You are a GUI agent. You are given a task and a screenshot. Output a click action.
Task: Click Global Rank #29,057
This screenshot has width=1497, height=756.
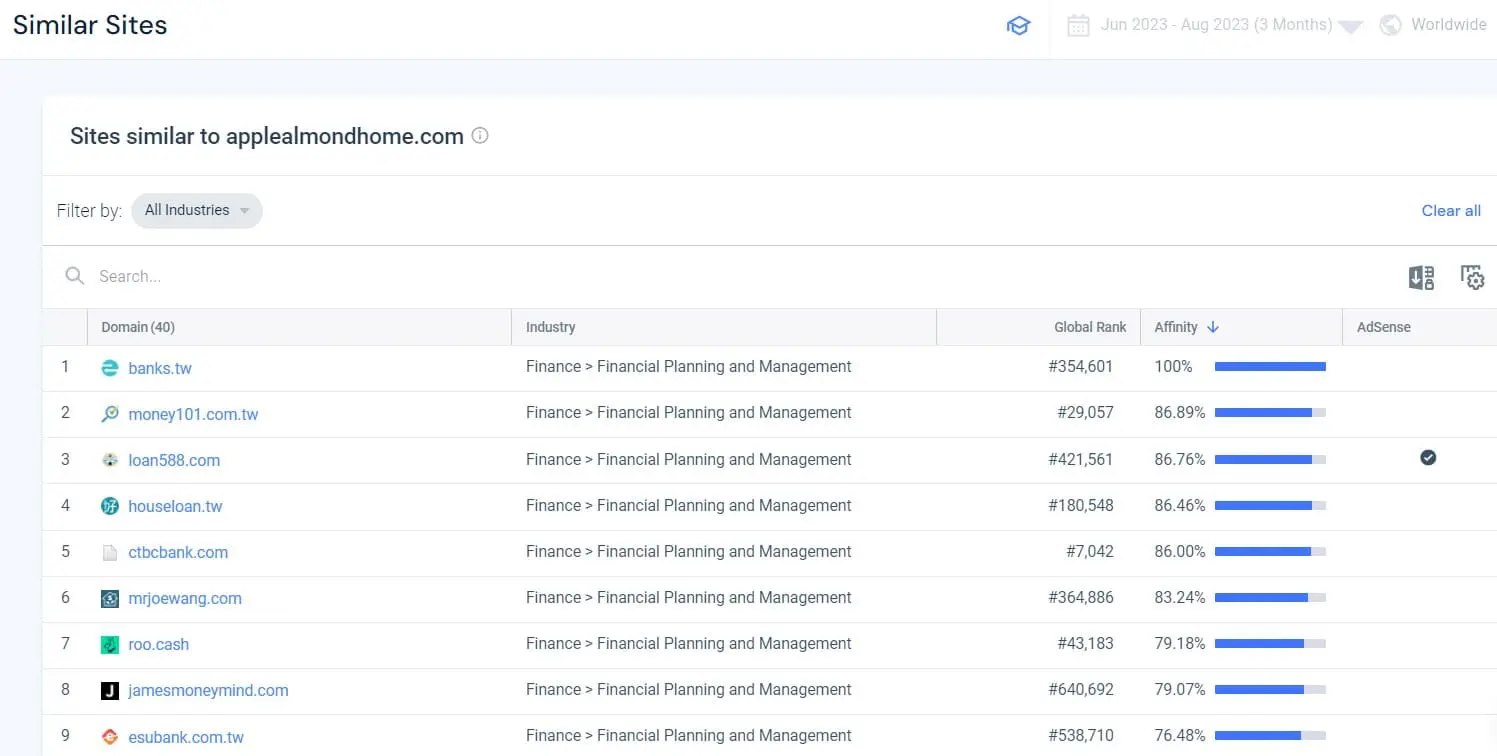point(1085,413)
